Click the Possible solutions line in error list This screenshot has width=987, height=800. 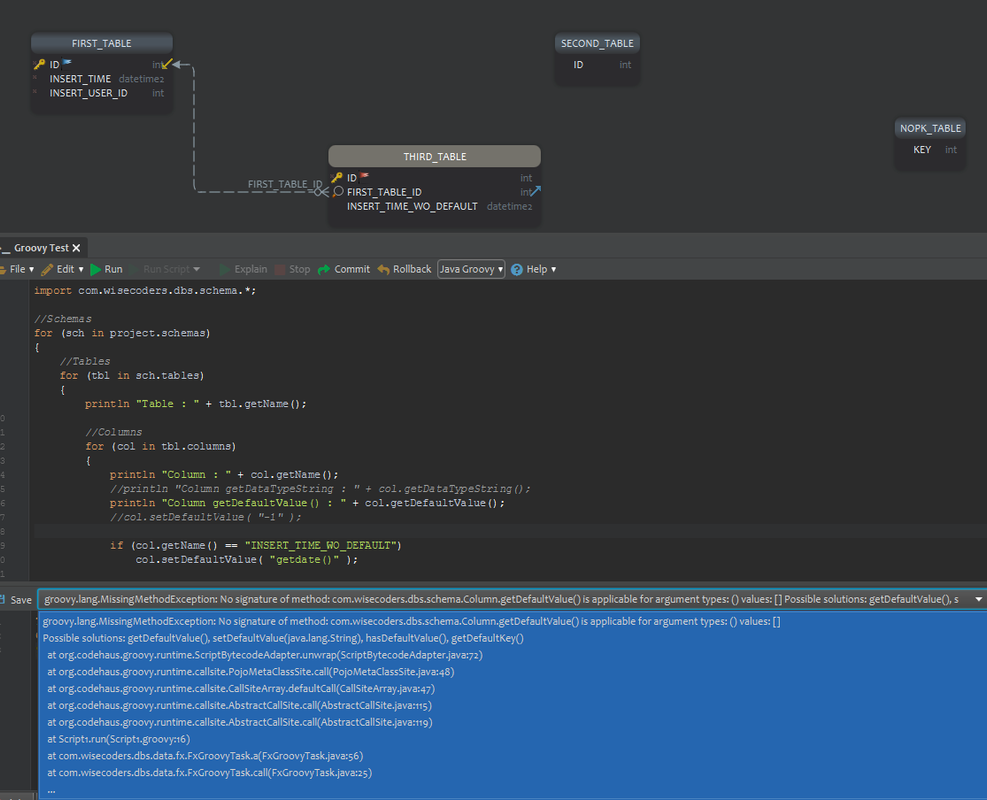point(283,638)
